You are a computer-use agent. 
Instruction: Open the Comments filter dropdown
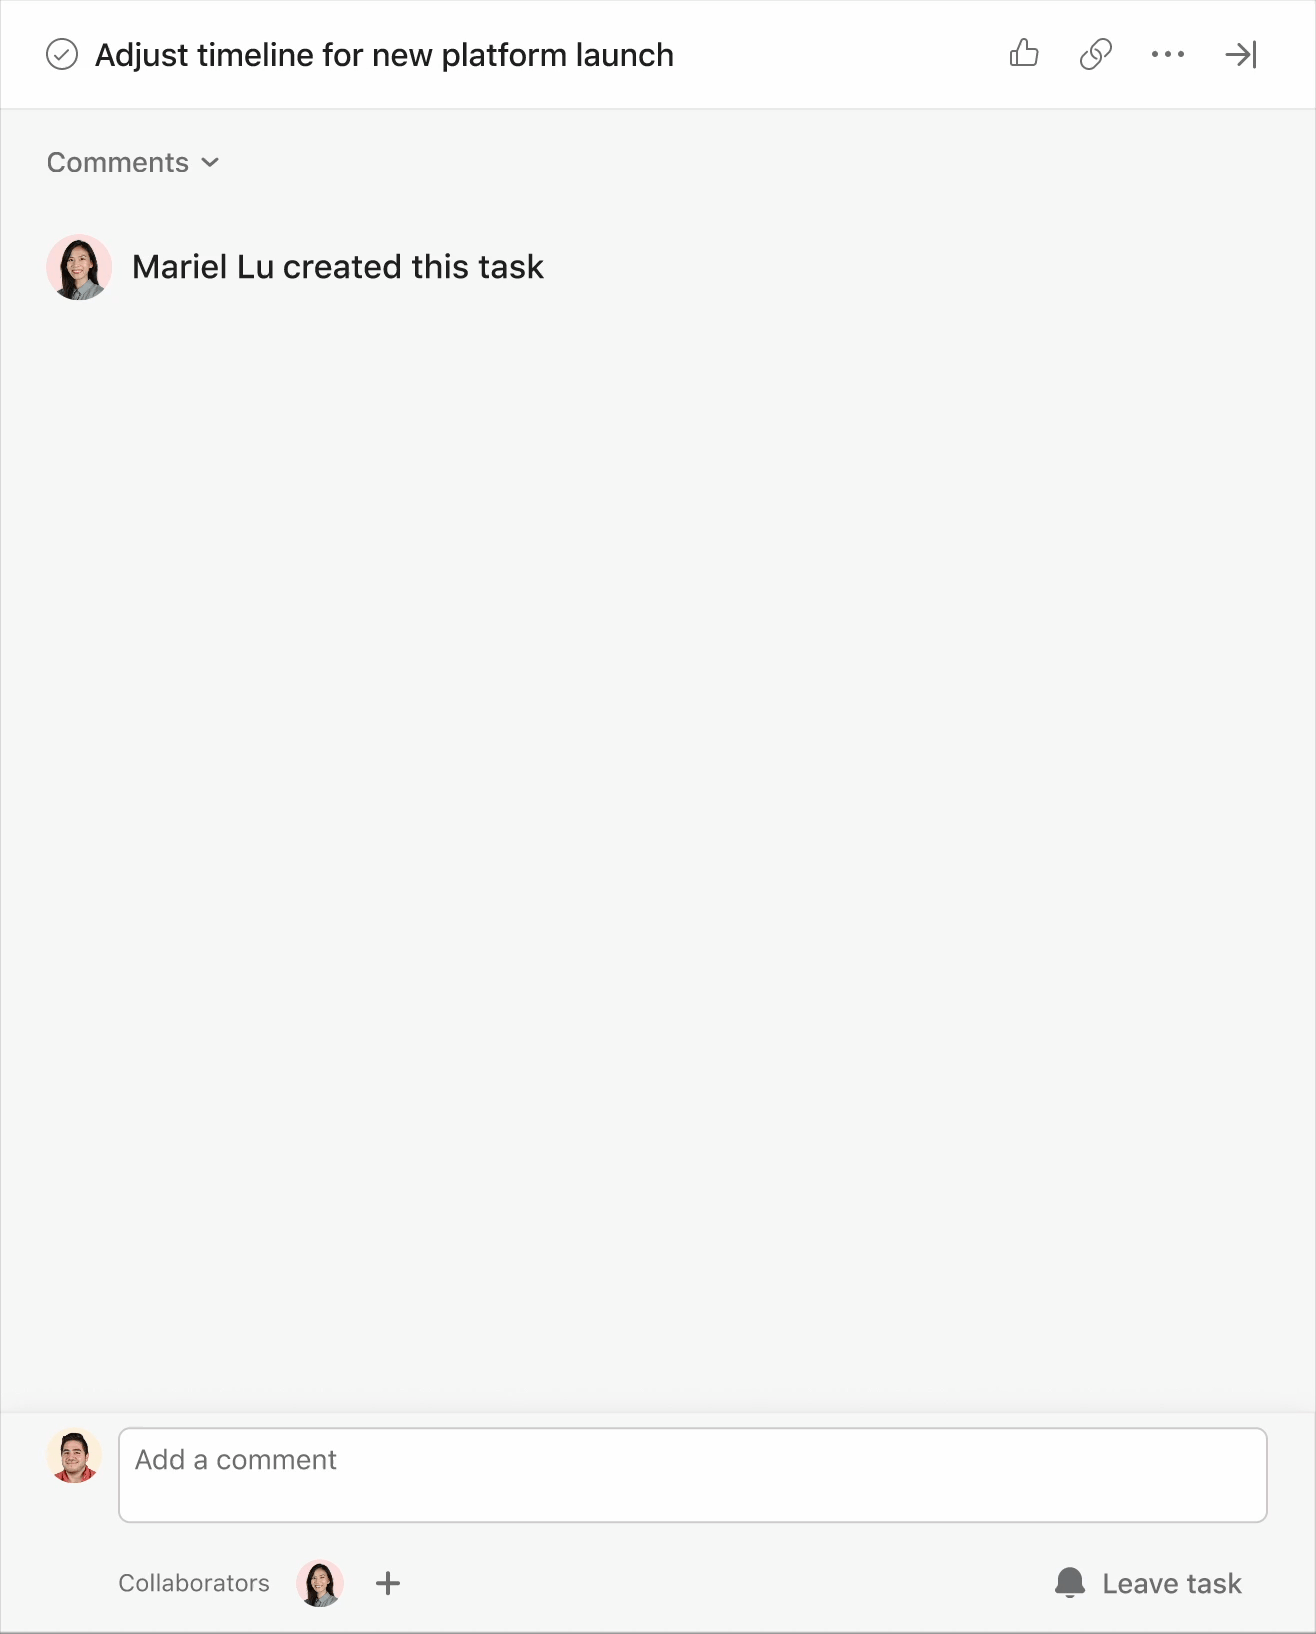tap(133, 162)
